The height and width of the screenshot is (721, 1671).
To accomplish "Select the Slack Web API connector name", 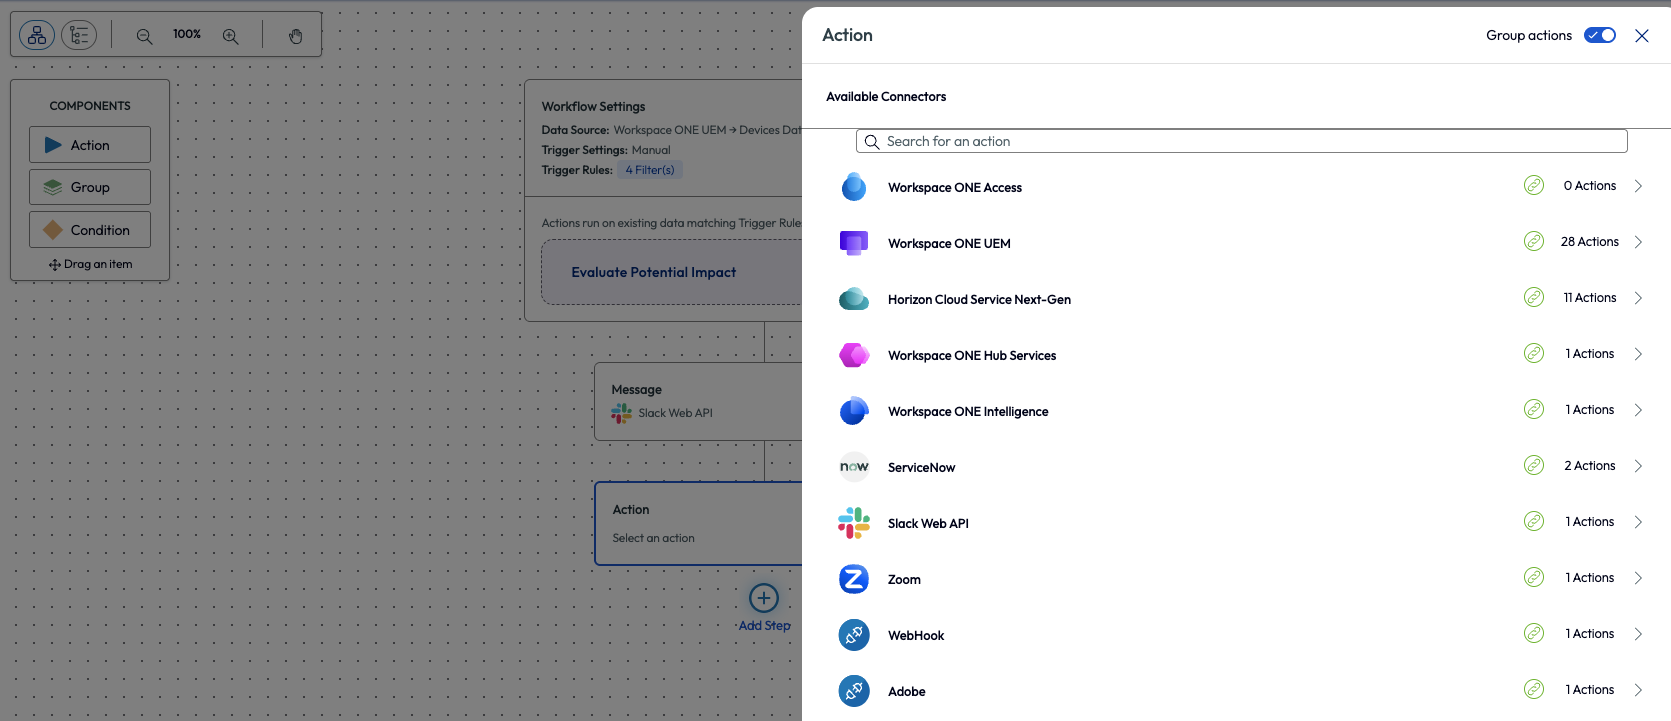I will [x=928, y=524].
